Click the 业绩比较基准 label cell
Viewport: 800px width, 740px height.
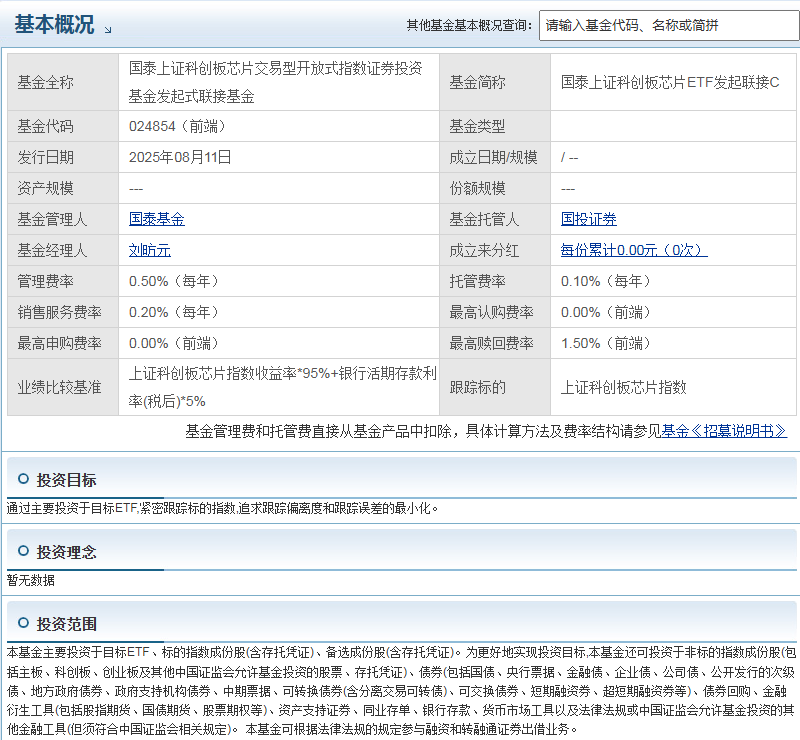(63, 387)
